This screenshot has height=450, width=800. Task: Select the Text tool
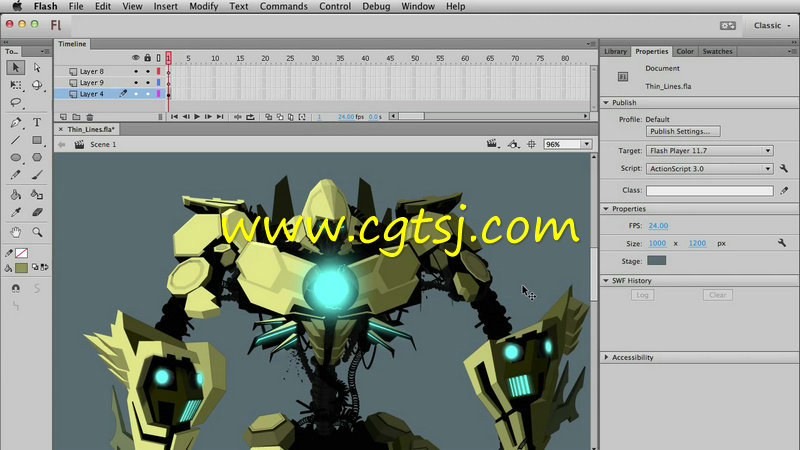coord(37,122)
